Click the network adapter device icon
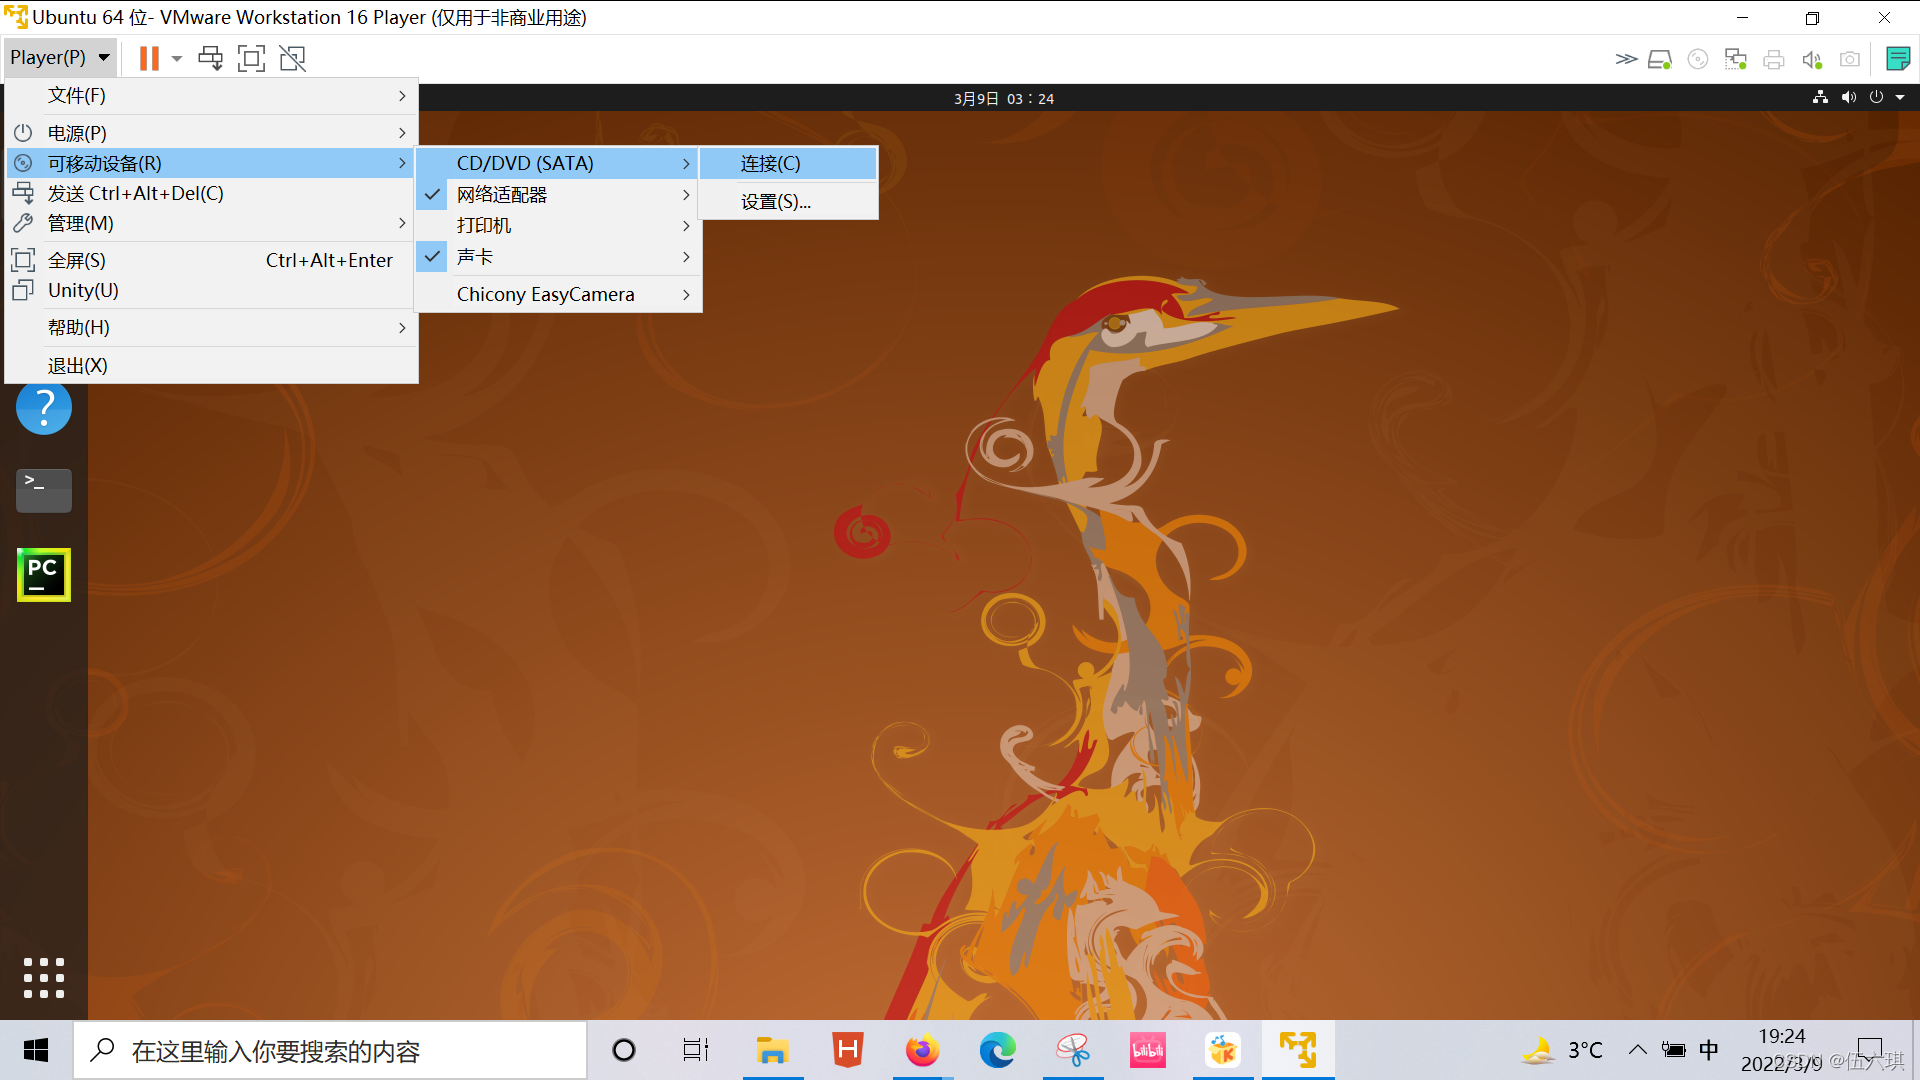This screenshot has width=1920, height=1080. pyautogui.click(x=1736, y=59)
